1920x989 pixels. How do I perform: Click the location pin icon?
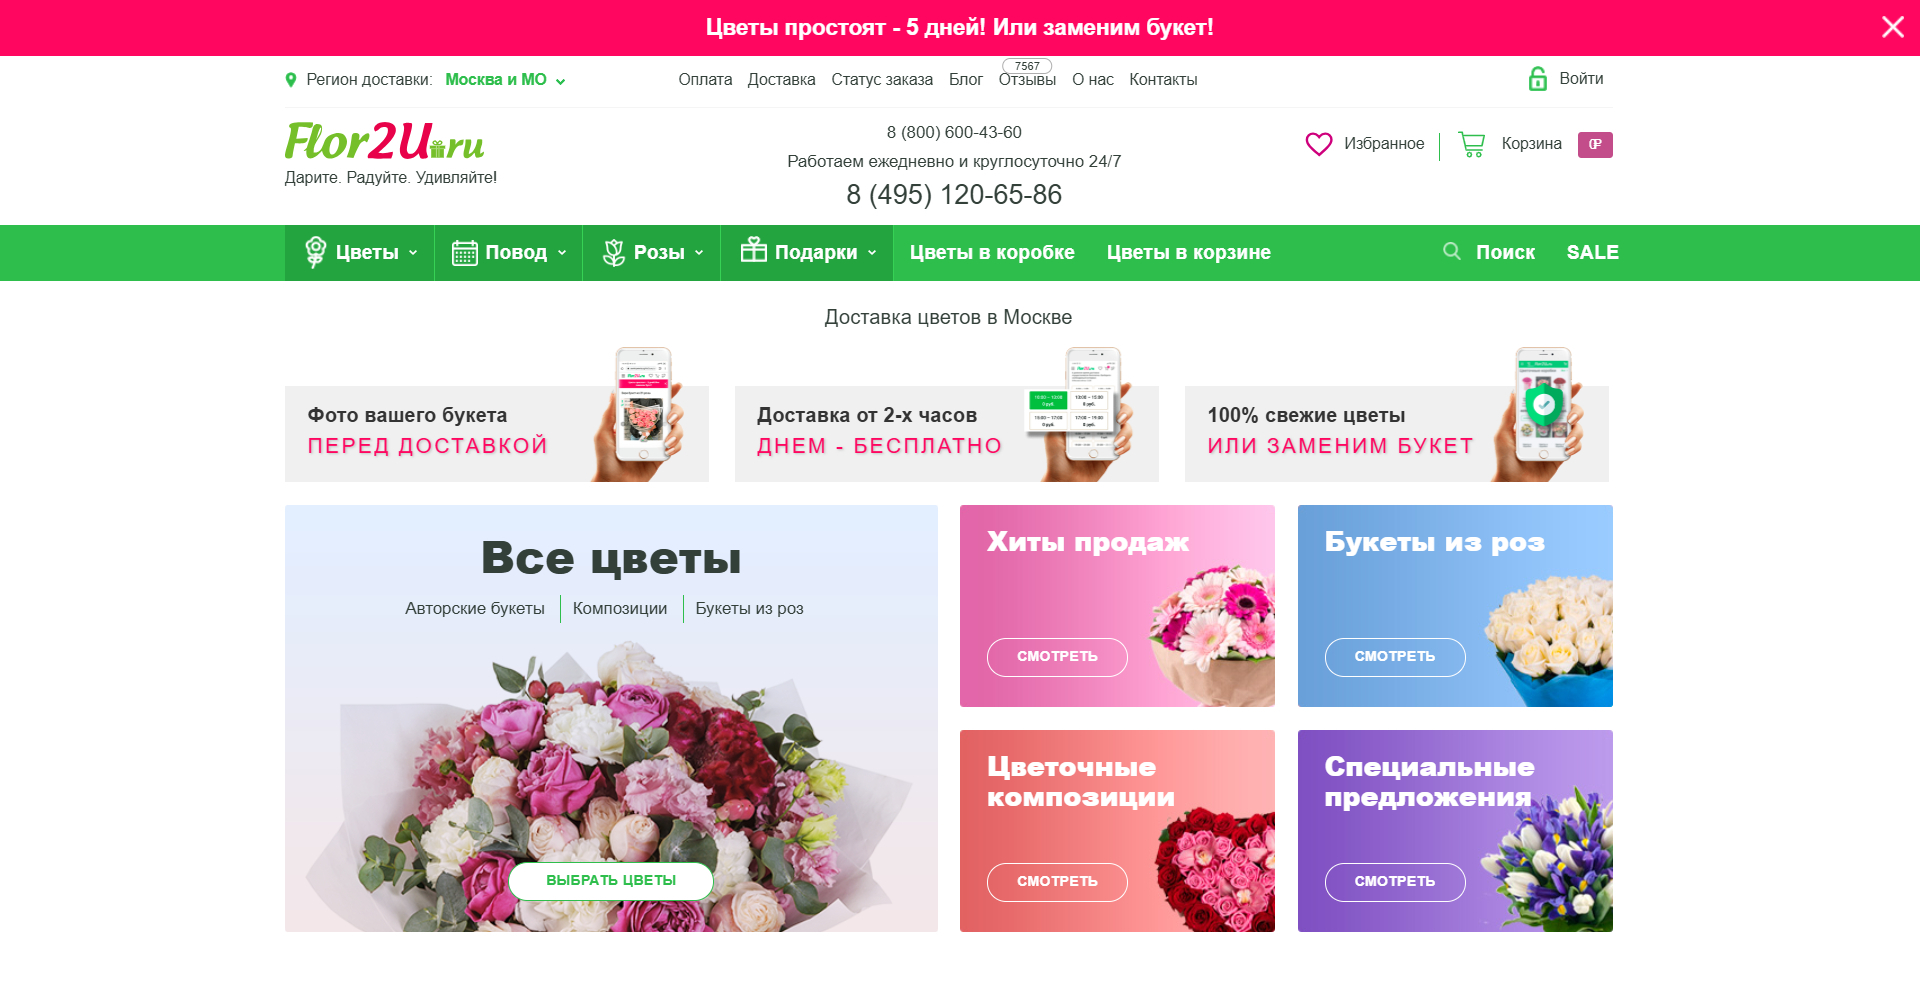291,80
